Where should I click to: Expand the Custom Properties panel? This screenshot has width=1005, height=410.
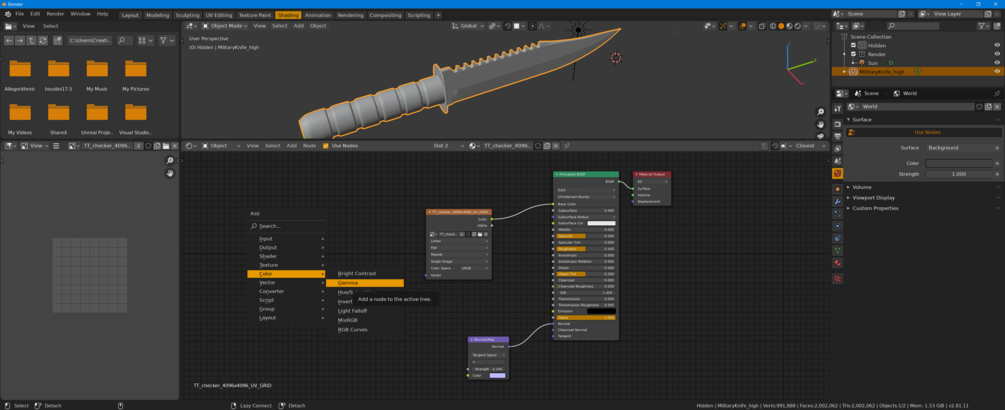point(875,208)
